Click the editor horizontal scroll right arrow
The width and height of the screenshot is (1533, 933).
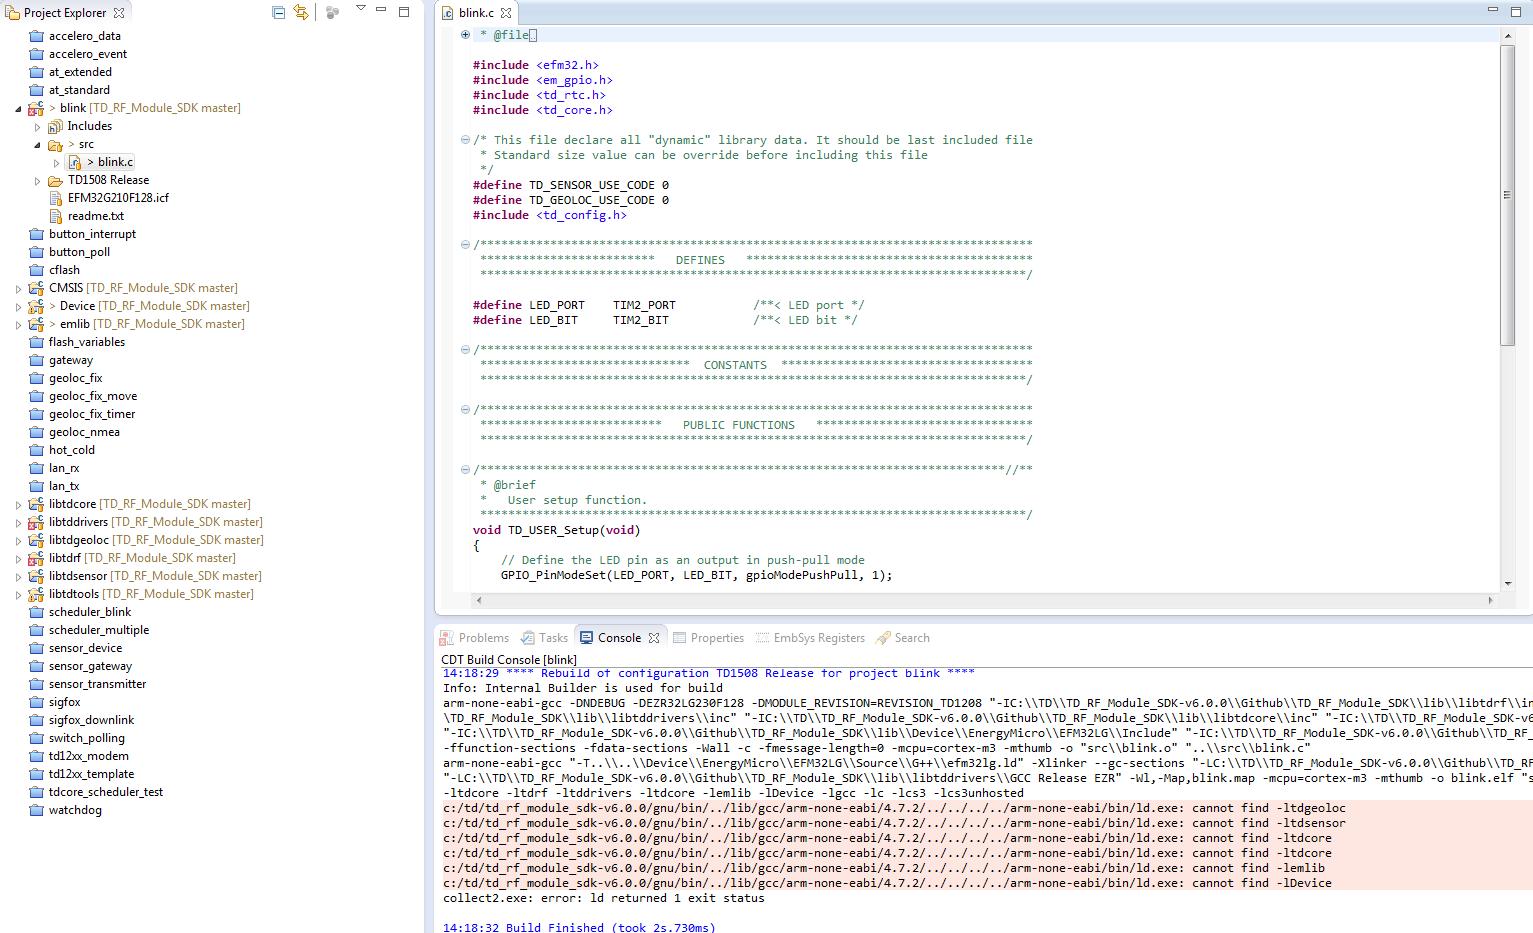(1490, 601)
